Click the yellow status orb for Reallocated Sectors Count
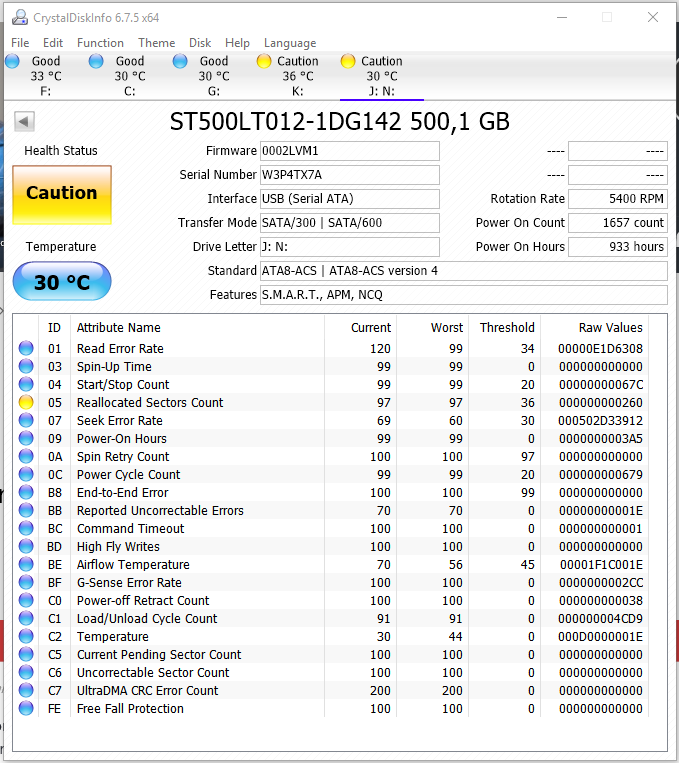The width and height of the screenshot is (679, 763). pos(26,403)
